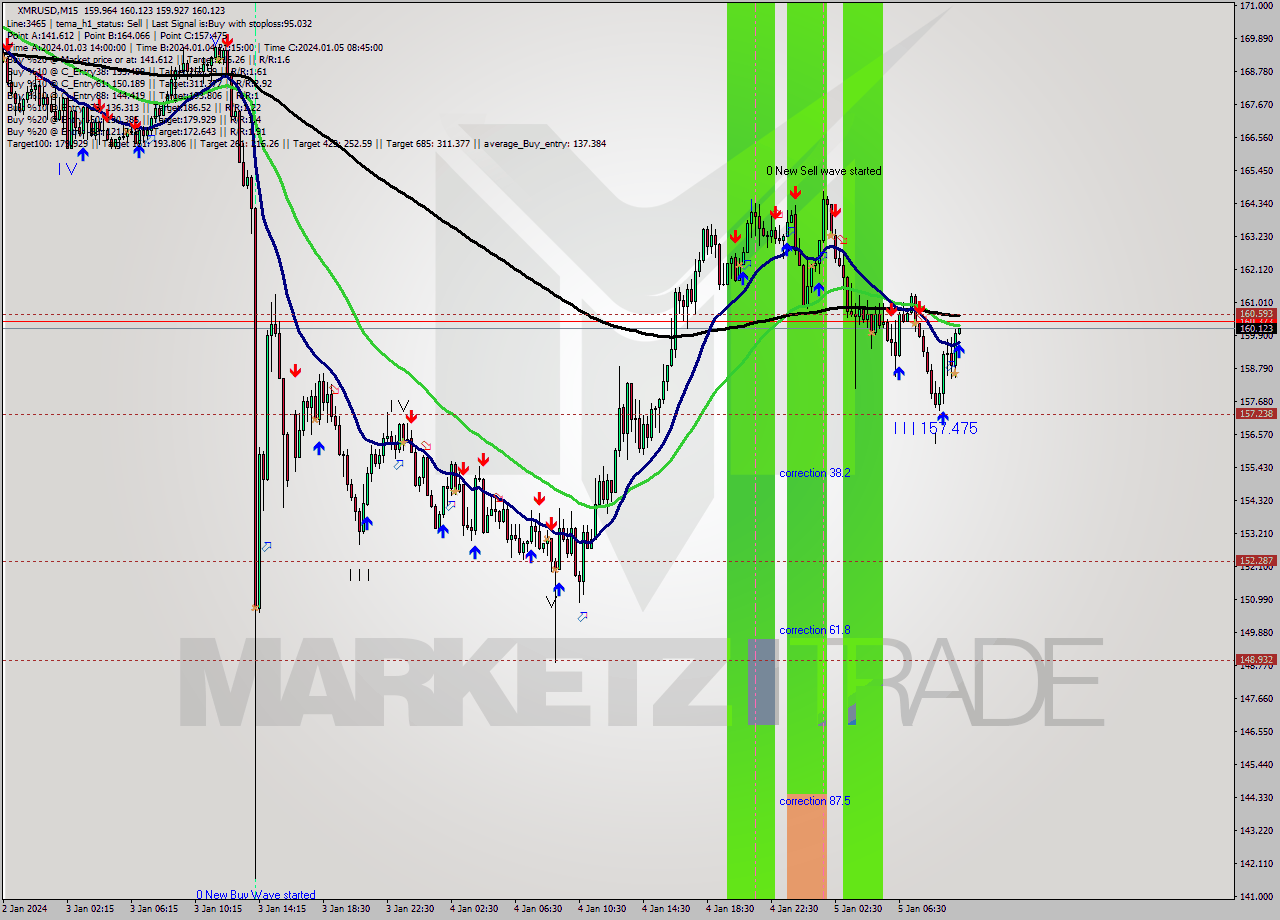Click the red 152.287 price level tag
The width and height of the screenshot is (1280, 920).
click(x=1256, y=561)
